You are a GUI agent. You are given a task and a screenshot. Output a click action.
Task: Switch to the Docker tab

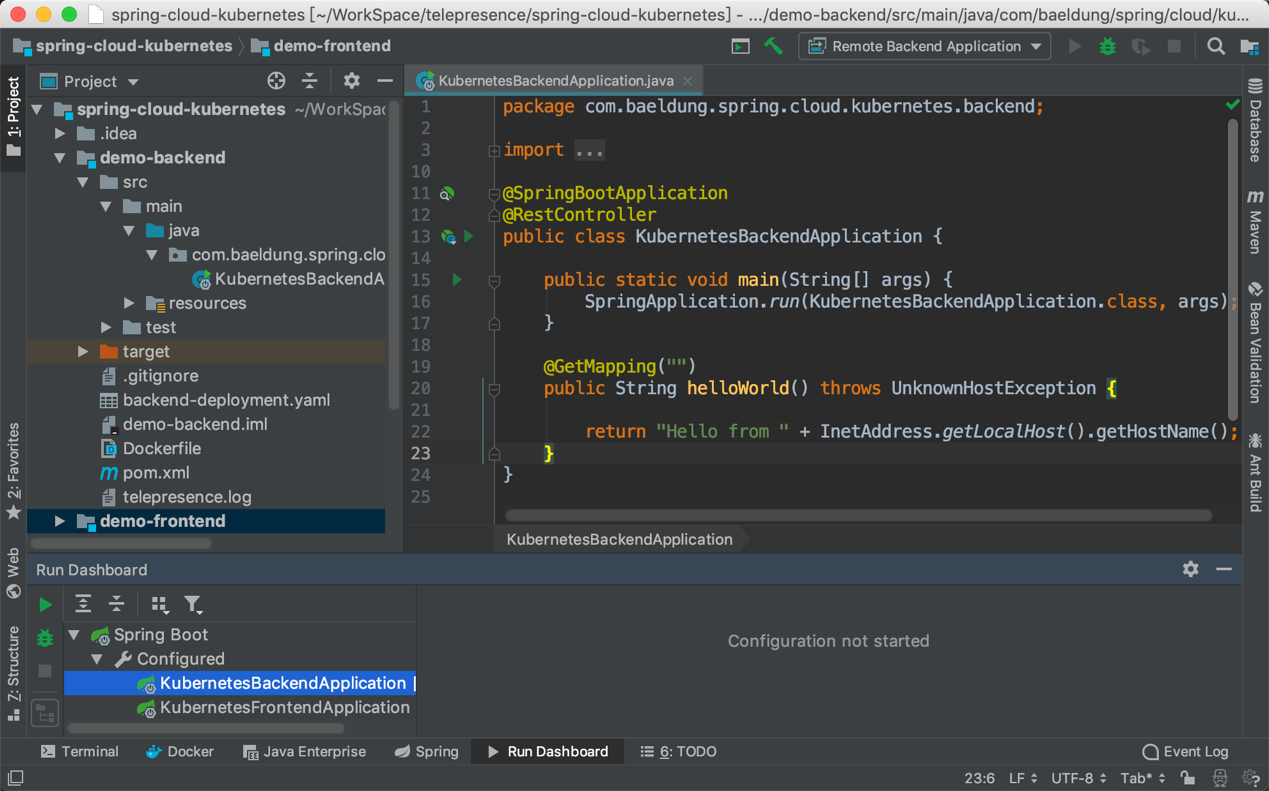click(x=179, y=751)
